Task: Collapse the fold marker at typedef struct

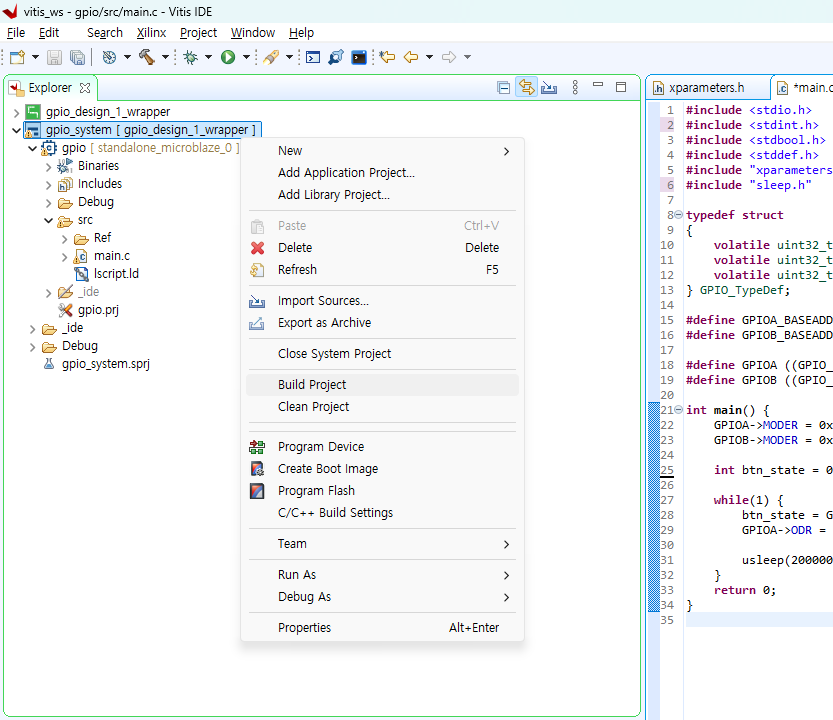Action: coord(679,215)
